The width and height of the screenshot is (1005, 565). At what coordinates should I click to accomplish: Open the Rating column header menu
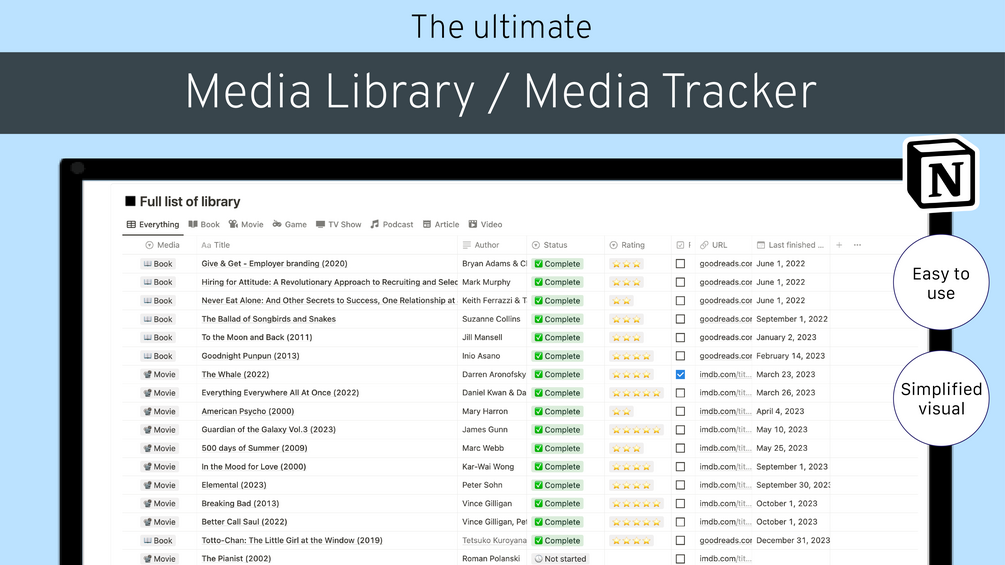click(x=627, y=245)
